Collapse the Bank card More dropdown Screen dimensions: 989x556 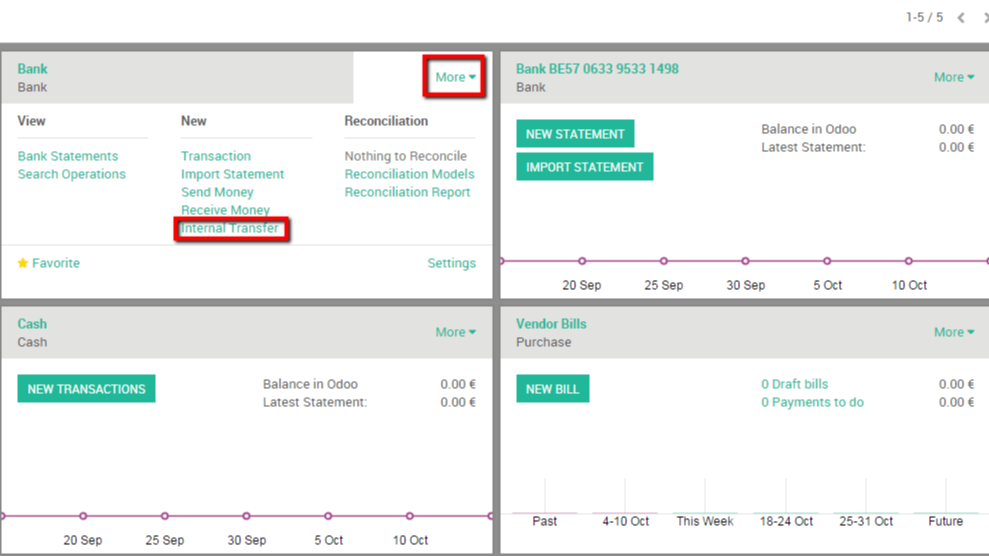[x=455, y=77]
